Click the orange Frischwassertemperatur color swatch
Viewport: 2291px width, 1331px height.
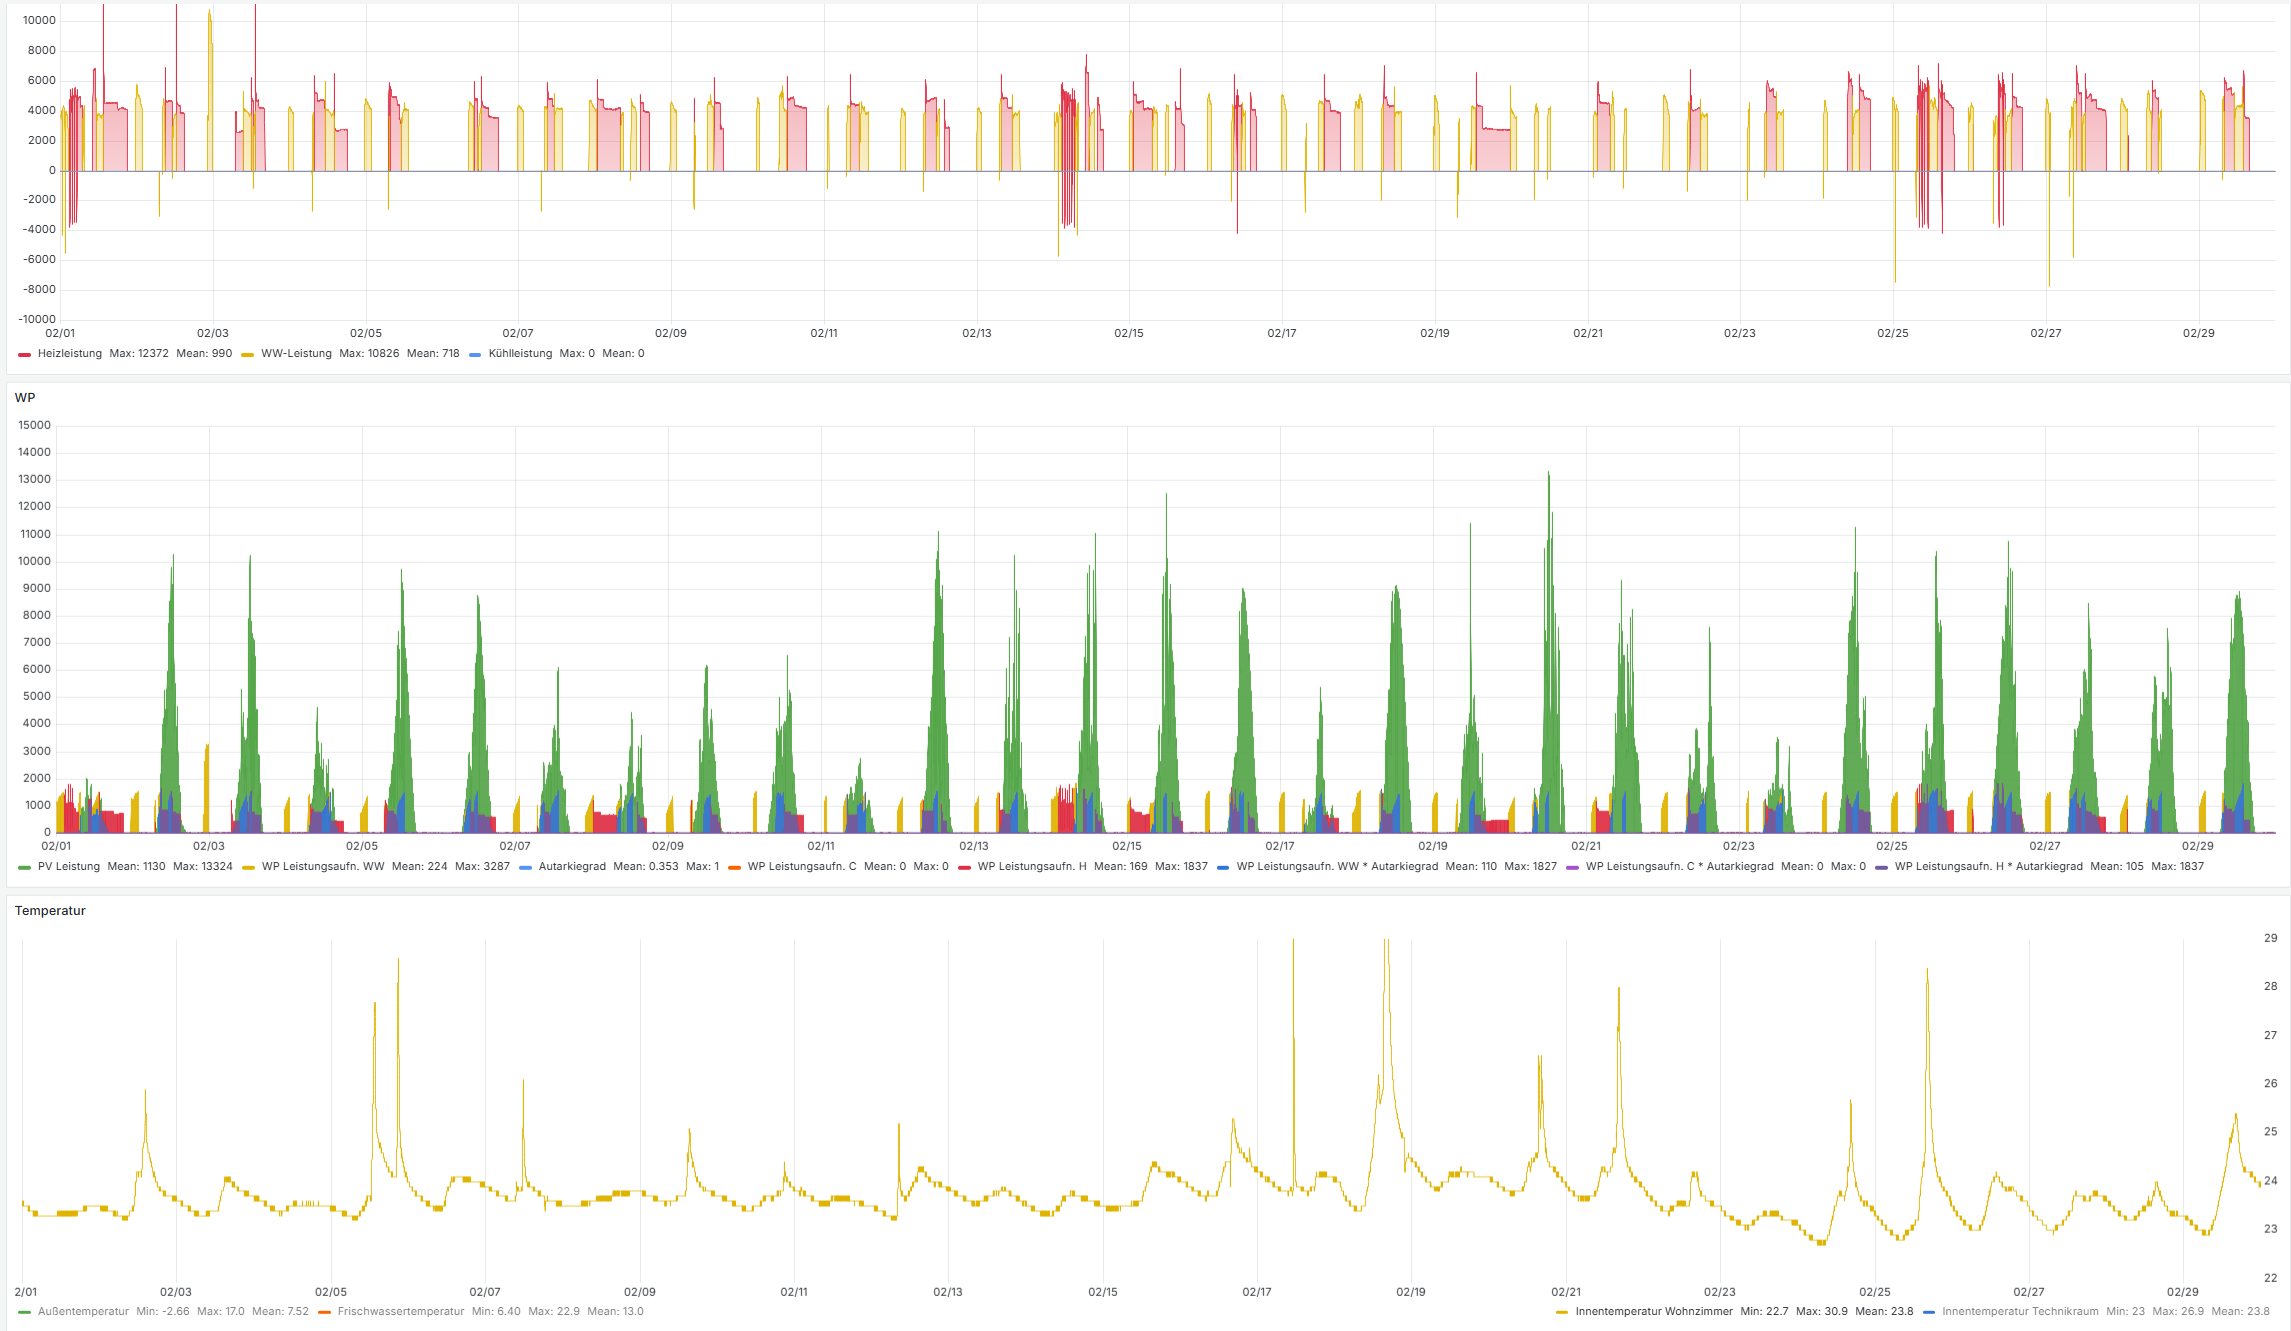(324, 1312)
